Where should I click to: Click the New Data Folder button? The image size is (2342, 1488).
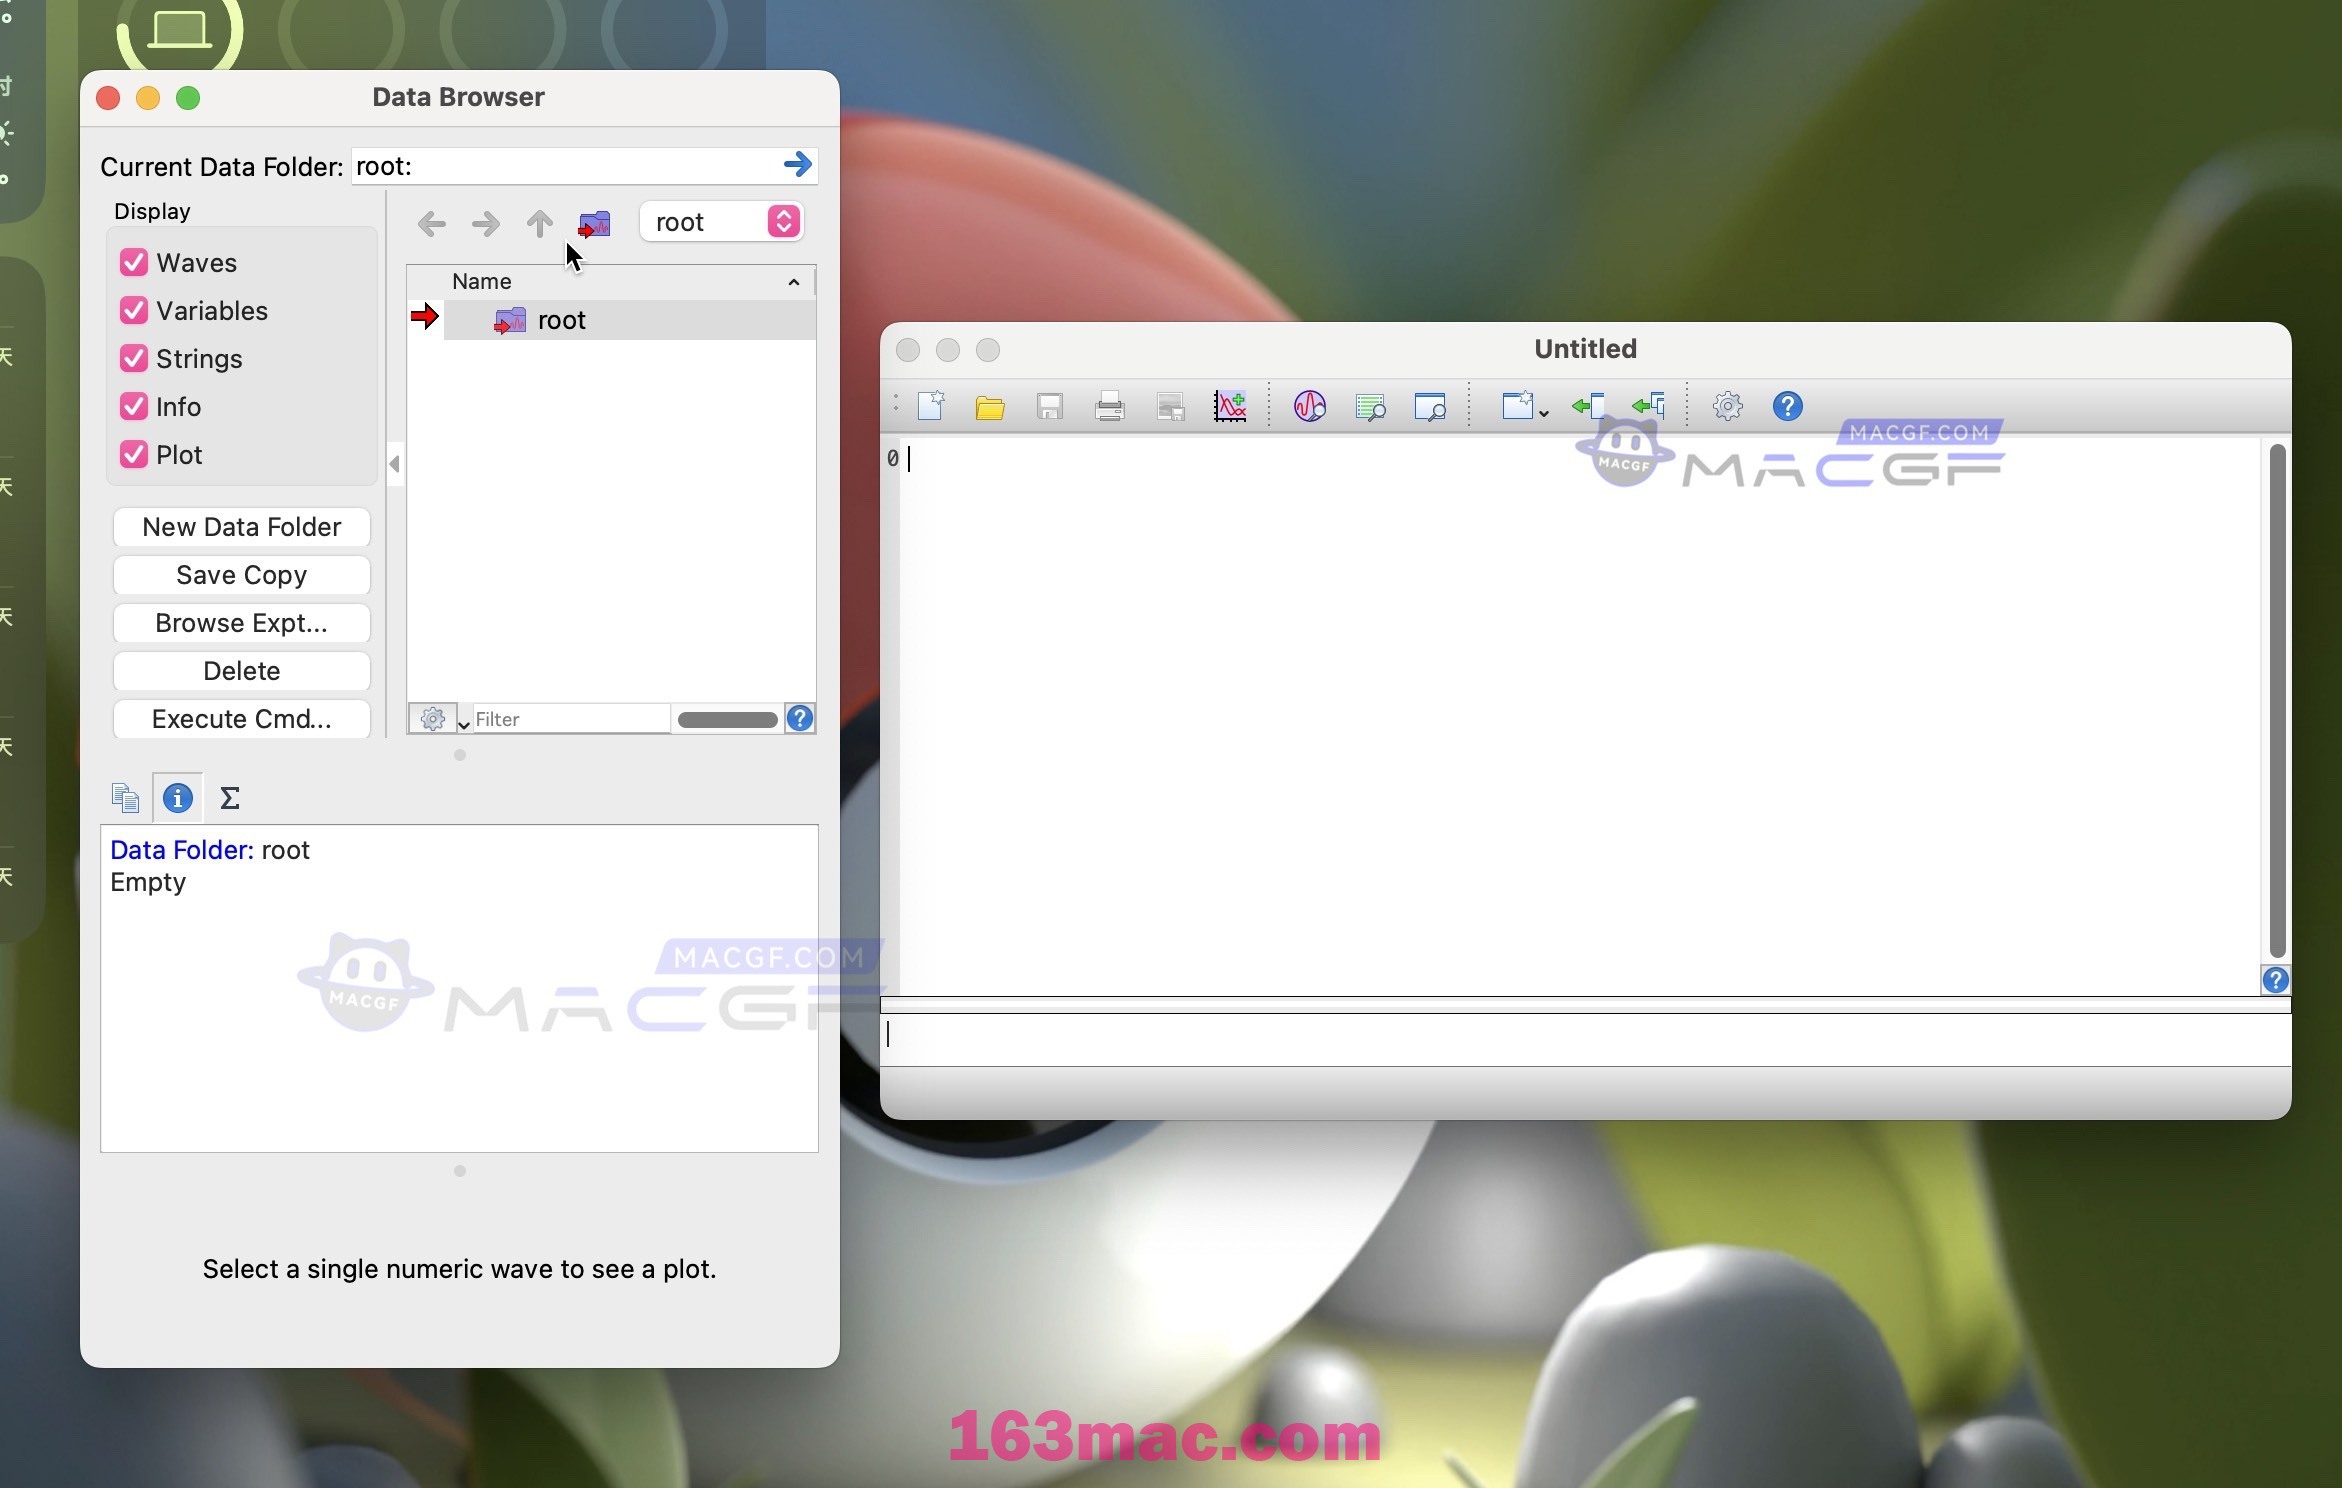[241, 526]
